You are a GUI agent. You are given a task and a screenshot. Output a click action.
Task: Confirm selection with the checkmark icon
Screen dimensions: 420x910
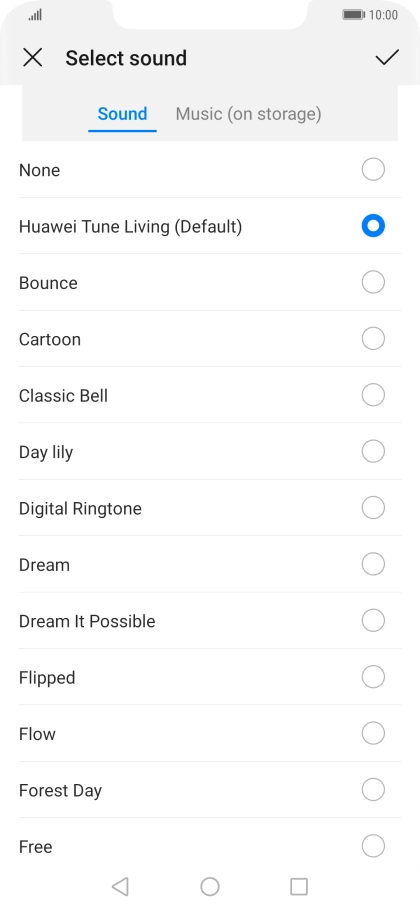(387, 57)
